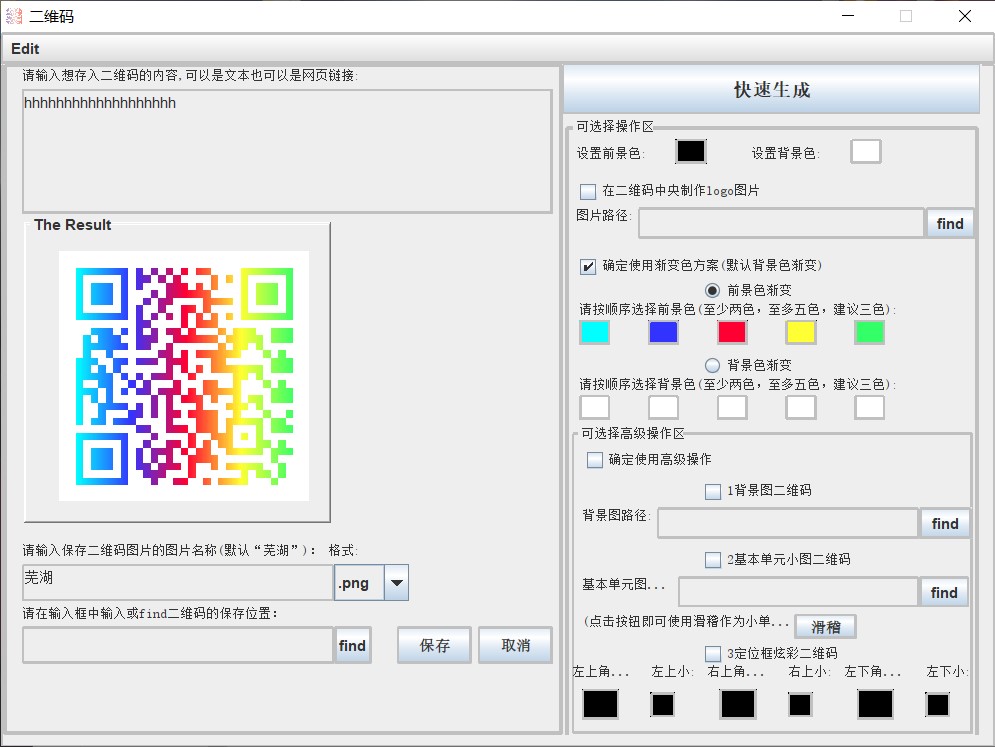Open the Edit menu
Viewport: 995px width, 747px height.
click(x=25, y=49)
